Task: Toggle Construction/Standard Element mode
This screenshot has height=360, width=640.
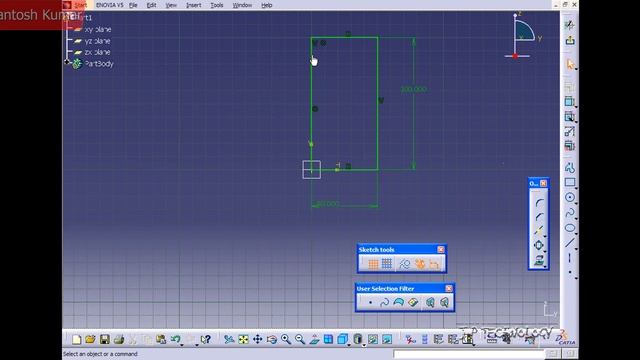Action: (x=404, y=264)
